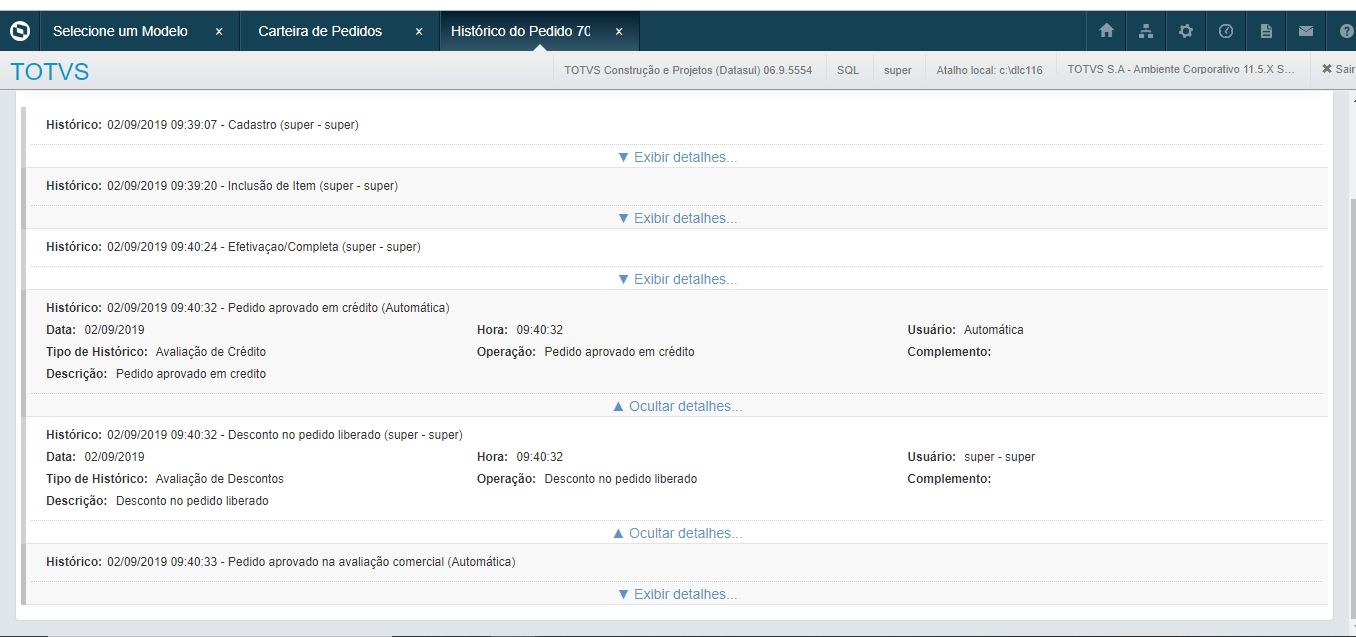
Task: Open the help question mark icon
Action: pyautogui.click(x=1346, y=31)
